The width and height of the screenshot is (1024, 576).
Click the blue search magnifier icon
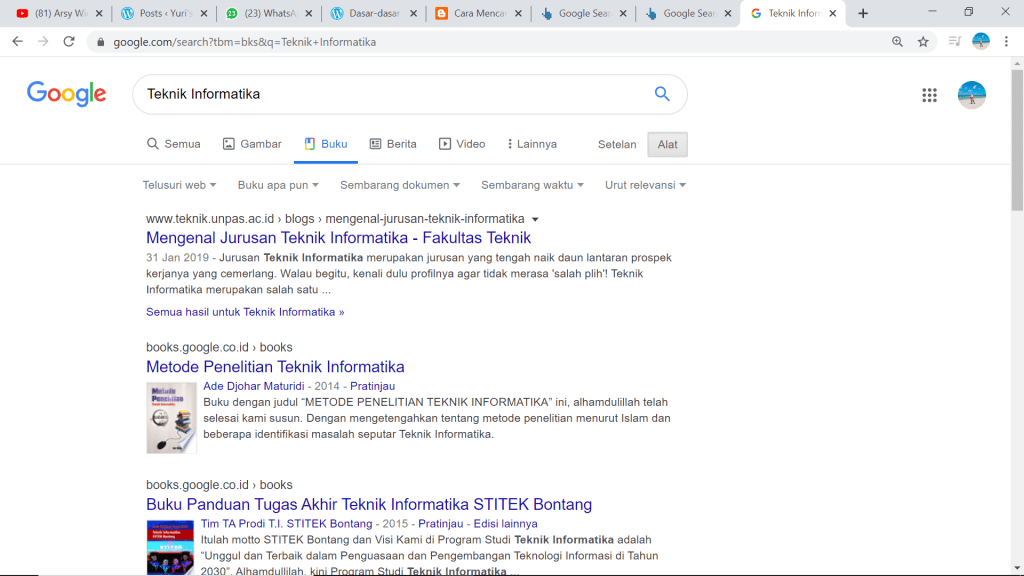661,94
